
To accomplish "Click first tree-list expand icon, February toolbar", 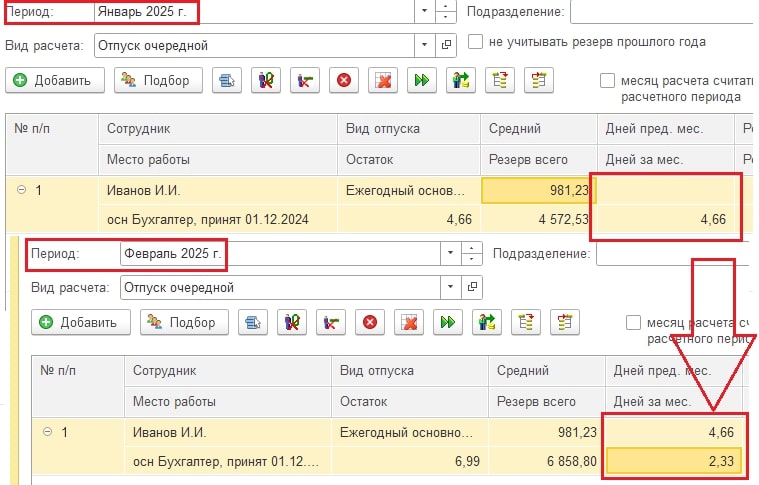I will coord(526,322).
